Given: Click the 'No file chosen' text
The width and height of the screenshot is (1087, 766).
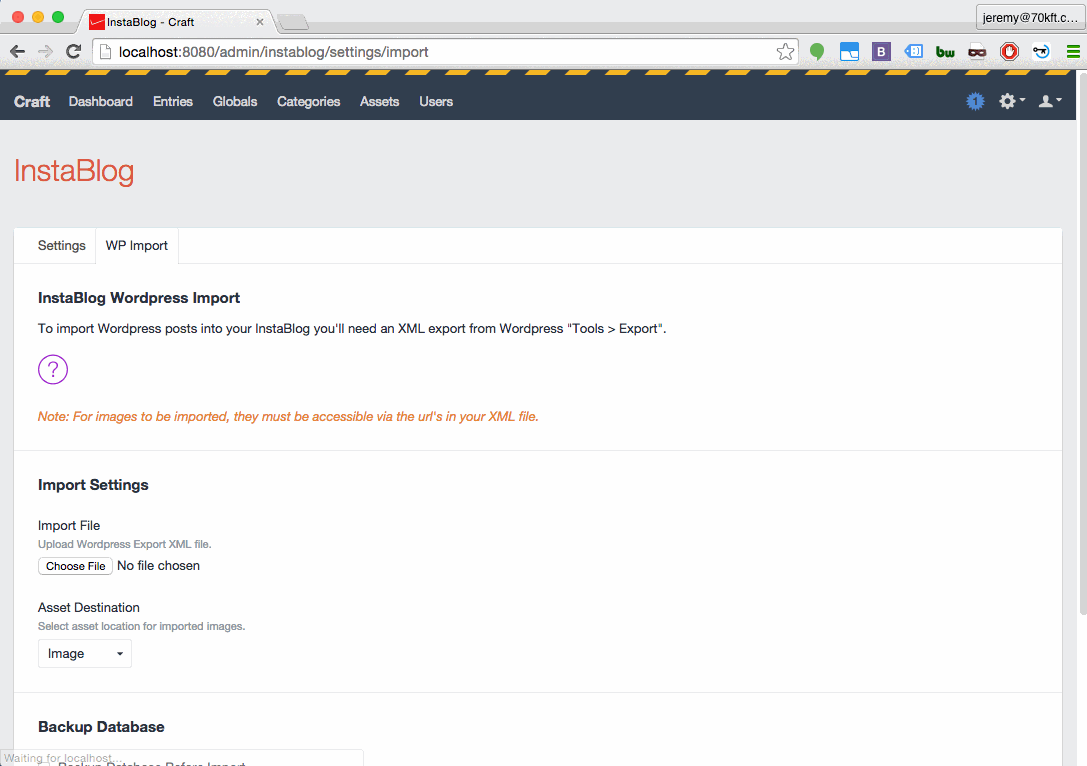Looking at the screenshot, I should (158, 566).
